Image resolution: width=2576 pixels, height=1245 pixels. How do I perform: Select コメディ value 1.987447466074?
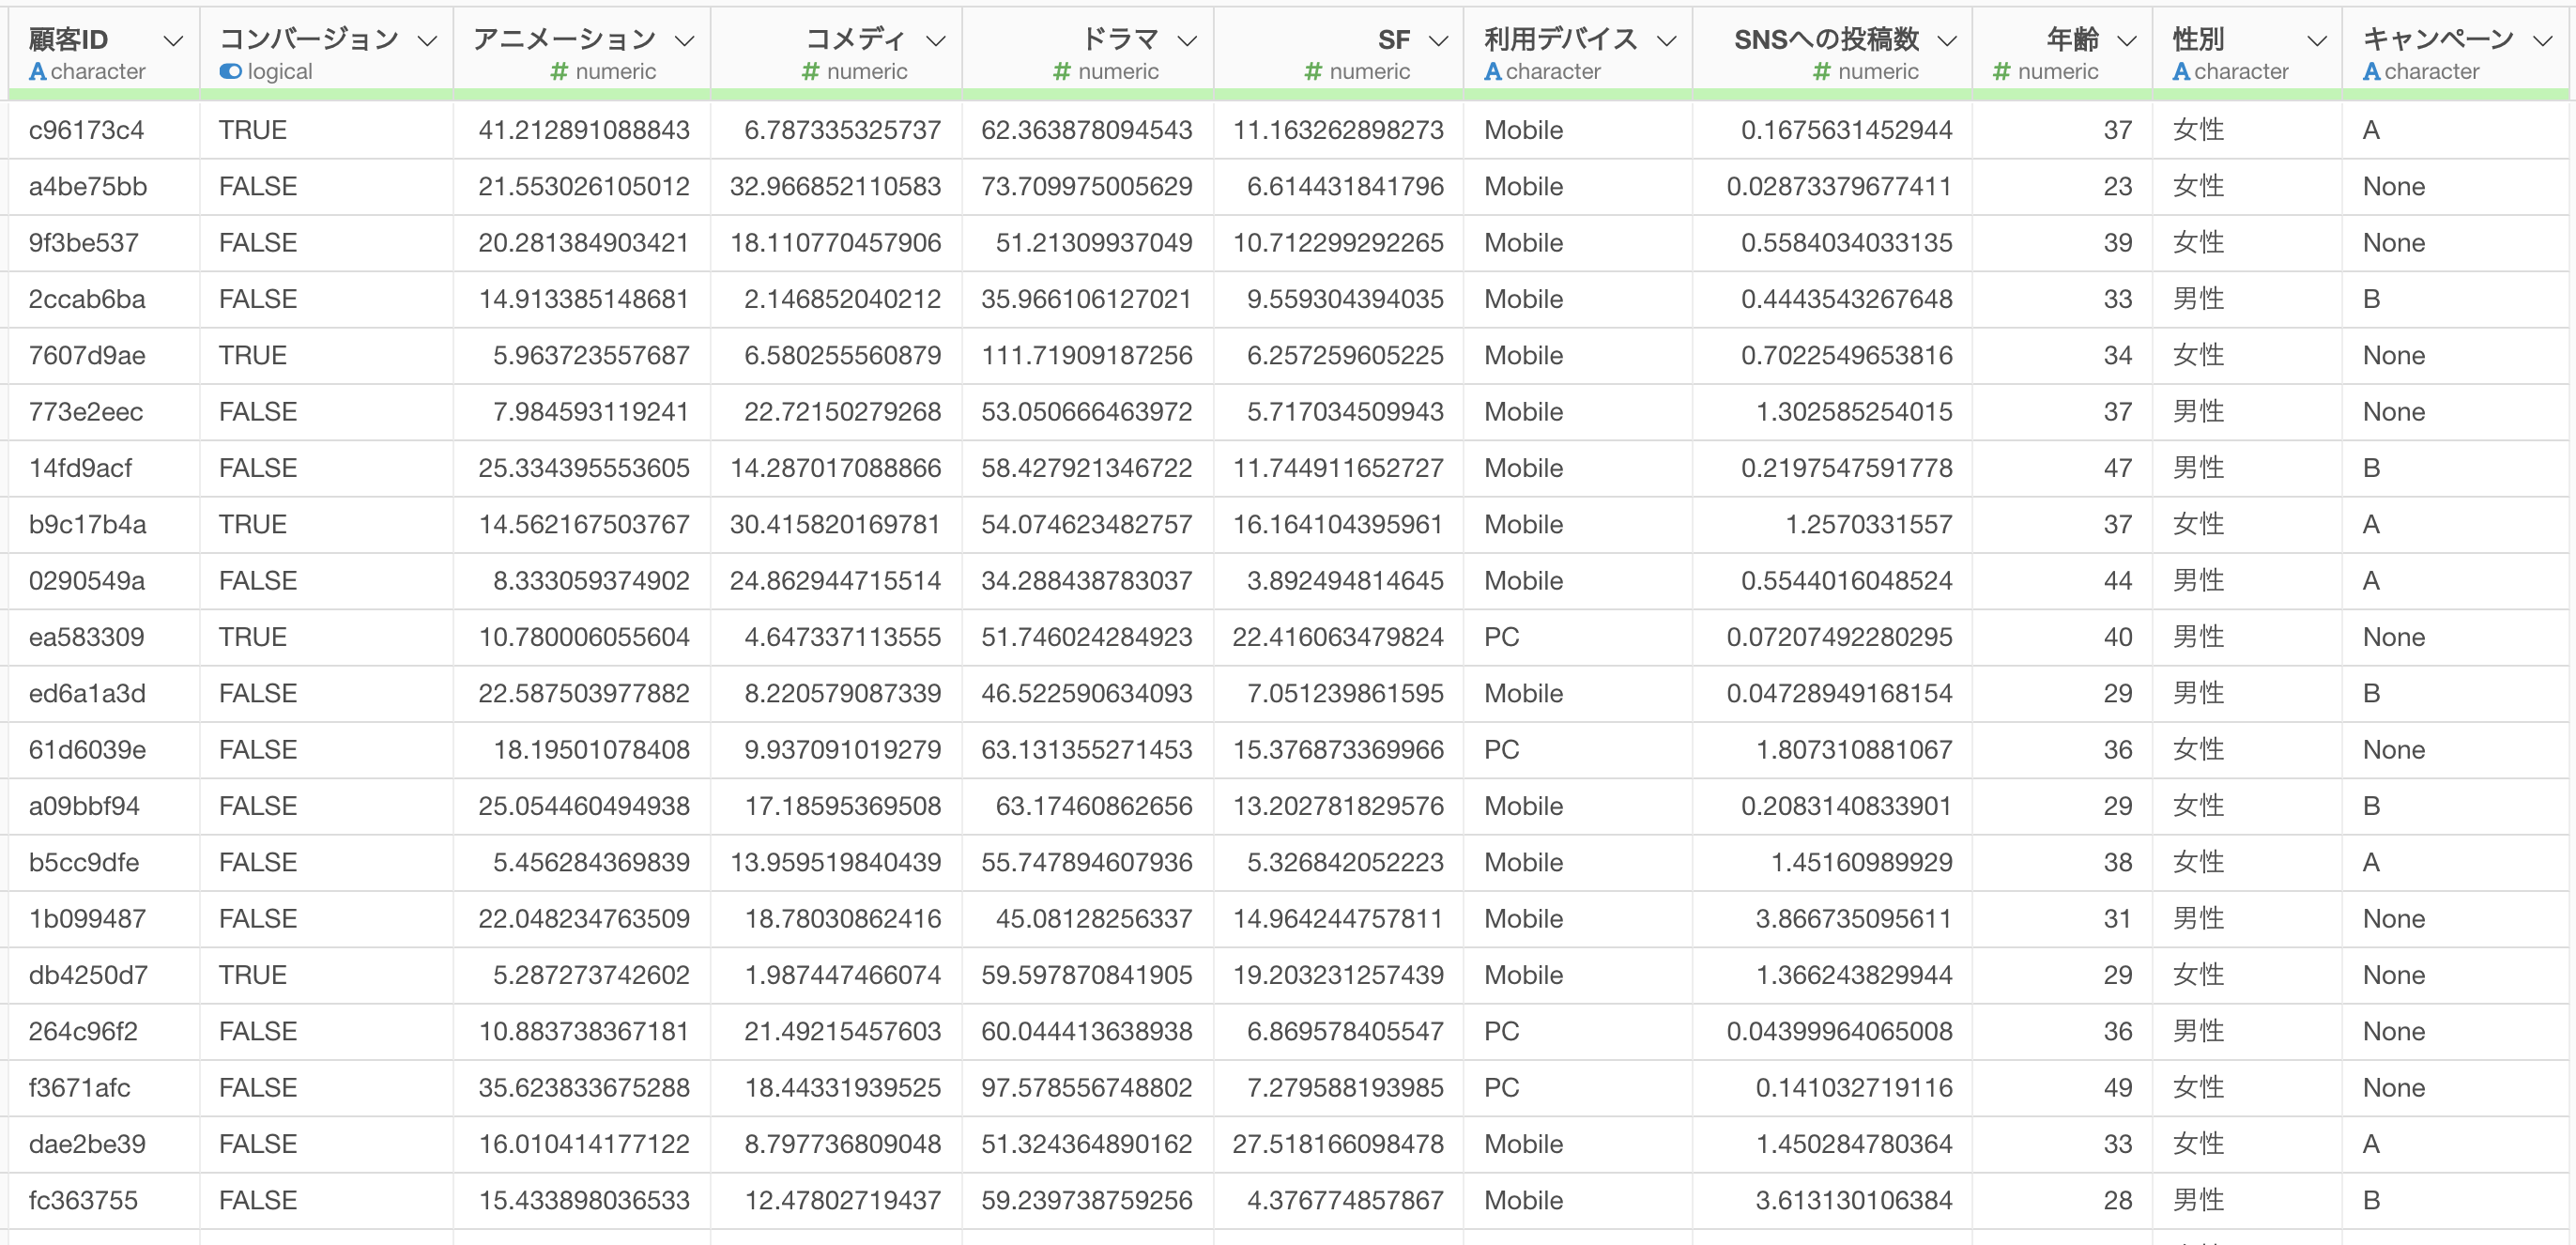pos(843,975)
